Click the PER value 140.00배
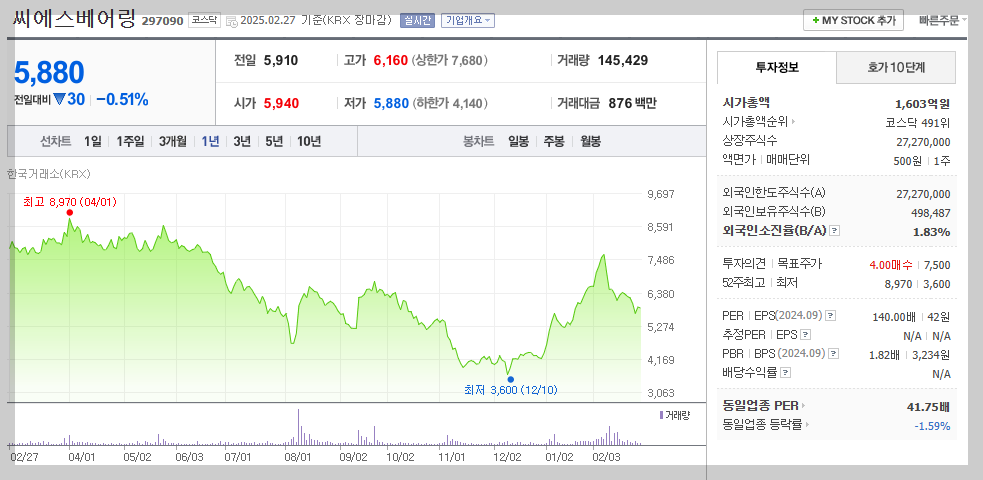 [x=894, y=316]
